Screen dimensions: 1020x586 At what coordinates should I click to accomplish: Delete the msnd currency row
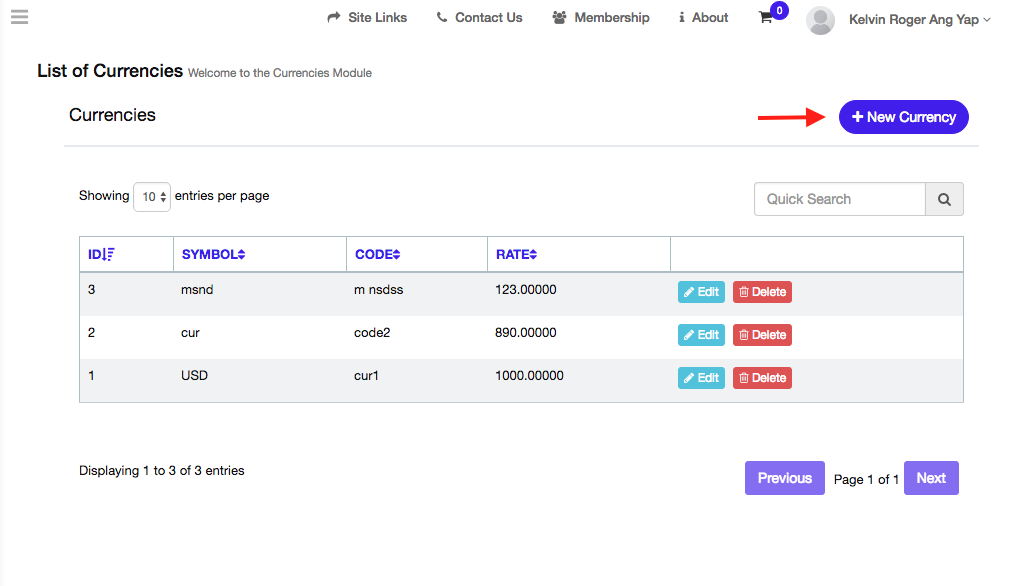click(762, 292)
